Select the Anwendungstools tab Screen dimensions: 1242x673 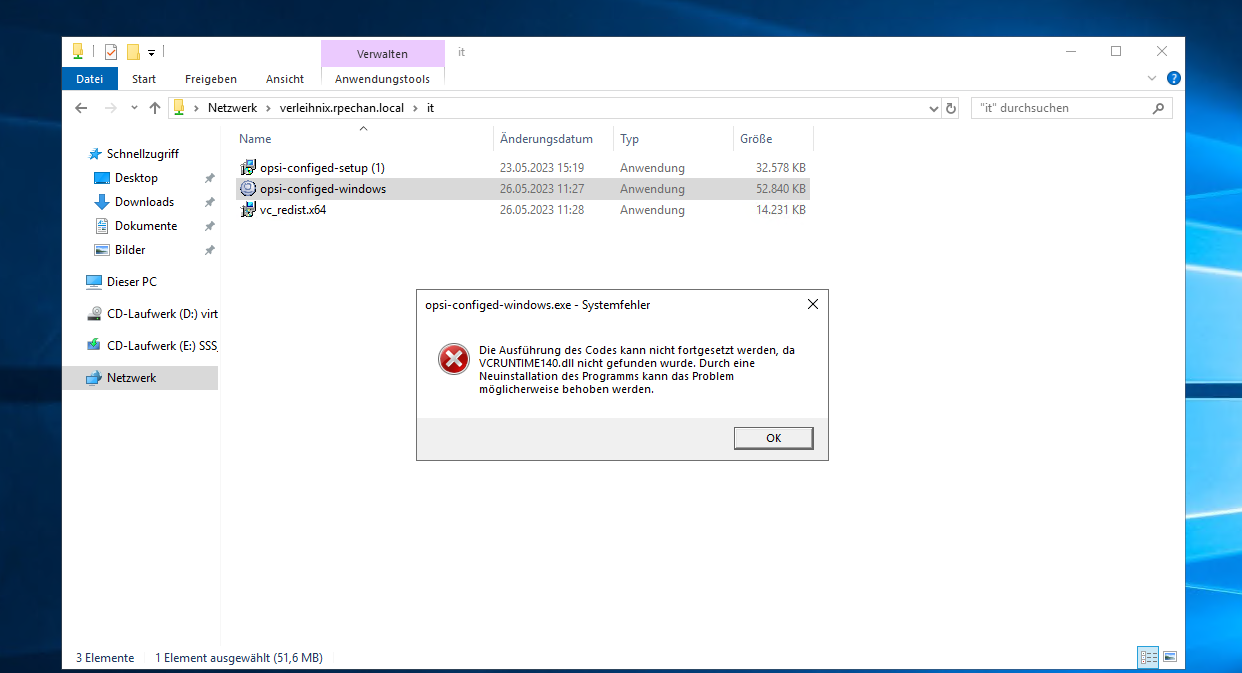coord(382,79)
